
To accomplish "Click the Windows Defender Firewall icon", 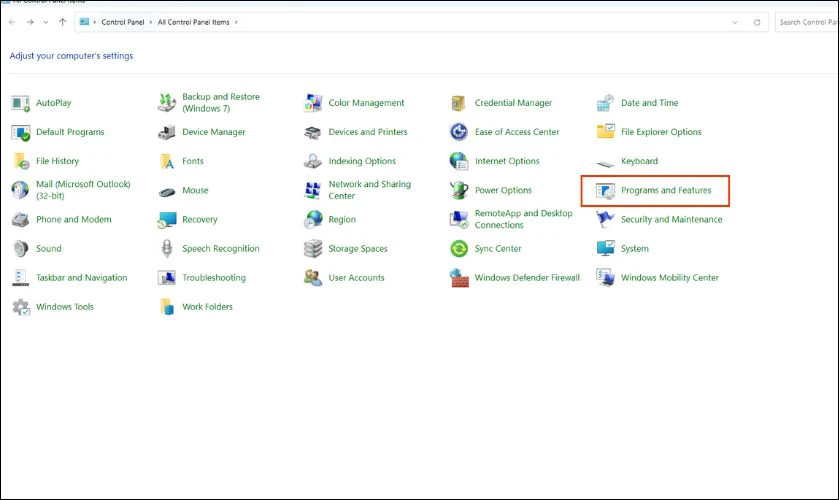I will tap(459, 278).
